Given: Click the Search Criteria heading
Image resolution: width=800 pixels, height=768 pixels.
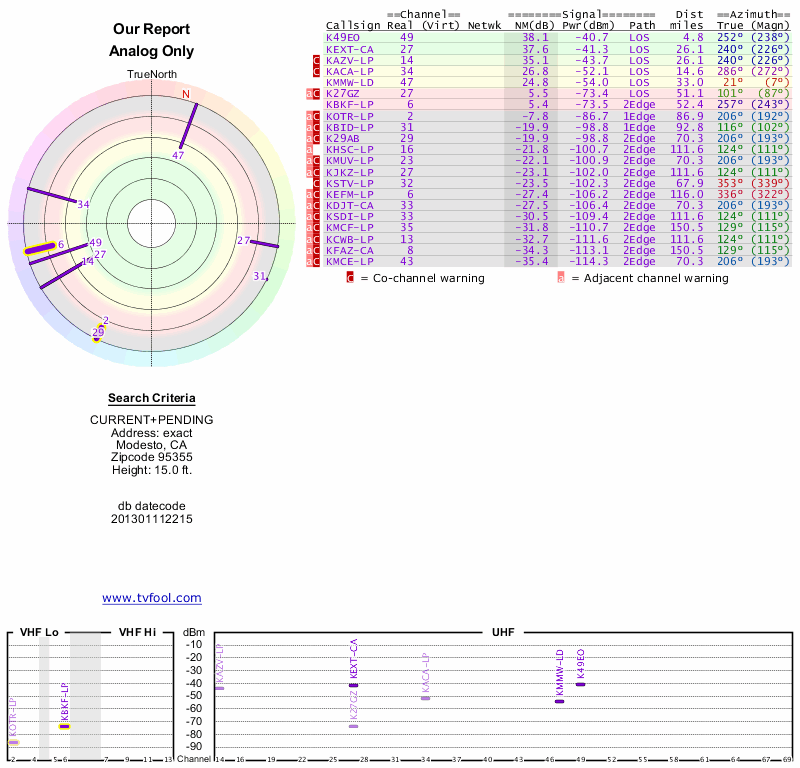Looking at the screenshot, I should pyautogui.click(x=152, y=398).
